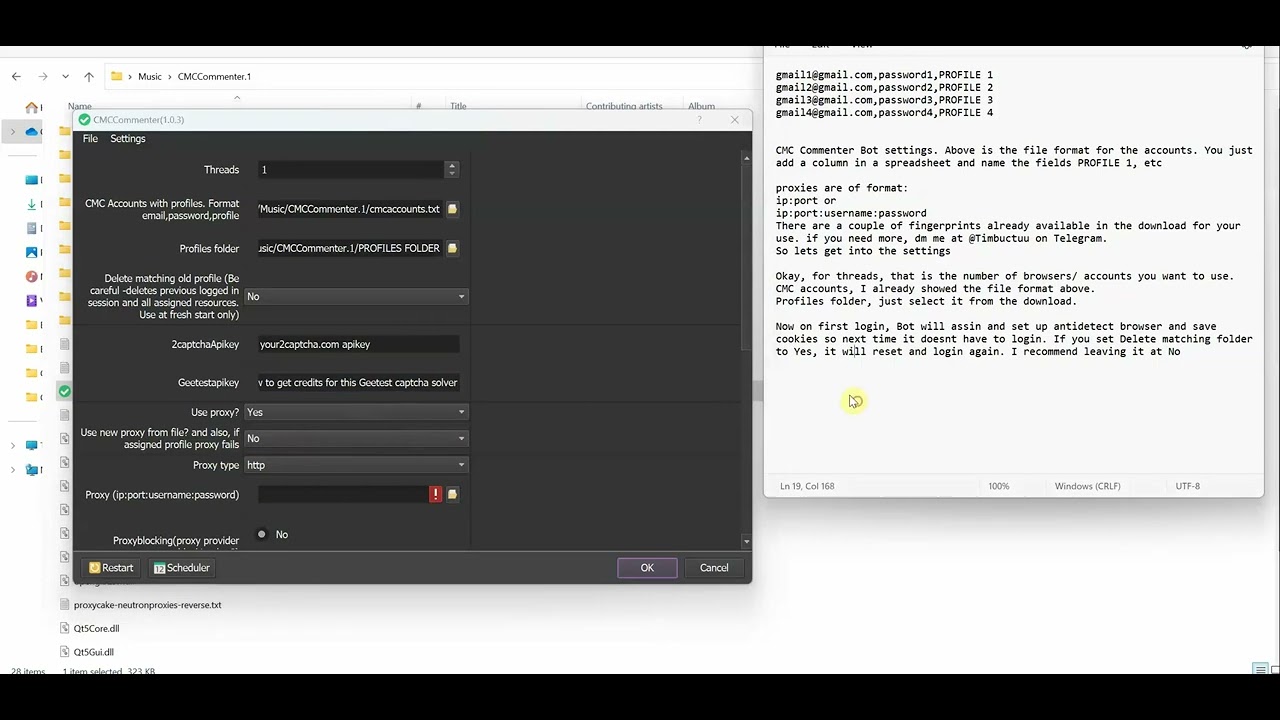The height and width of the screenshot is (720, 1280).
Task: Click the Ln 19, Col 168 status in Notepad
Action: click(x=805, y=486)
